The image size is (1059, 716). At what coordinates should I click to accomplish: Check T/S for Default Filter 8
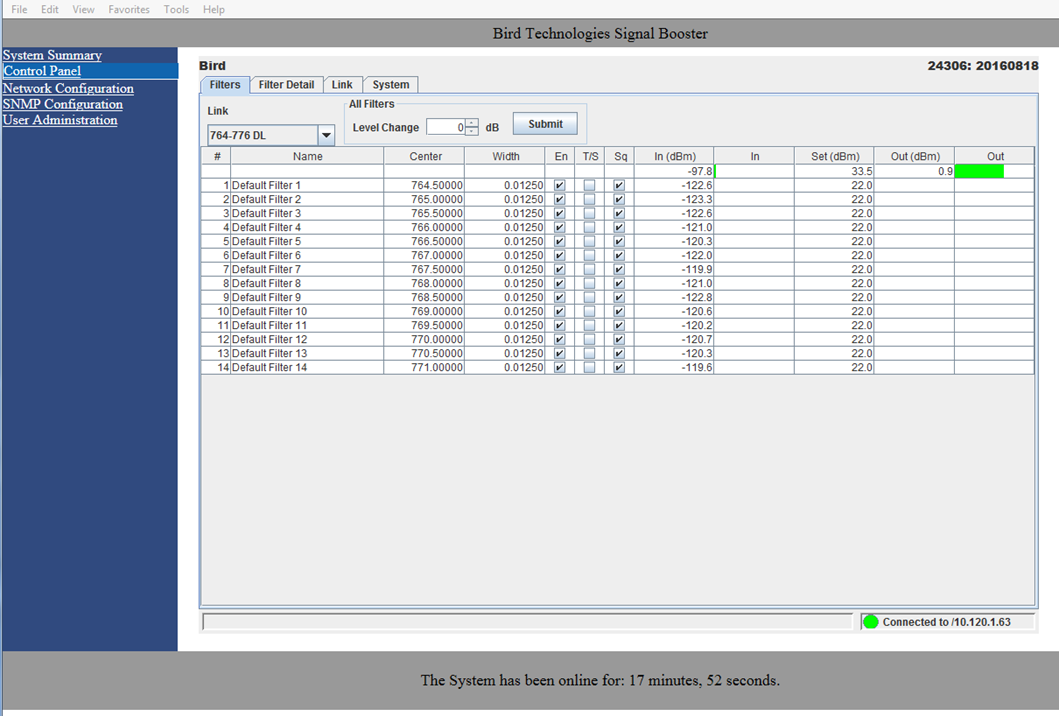coord(590,284)
